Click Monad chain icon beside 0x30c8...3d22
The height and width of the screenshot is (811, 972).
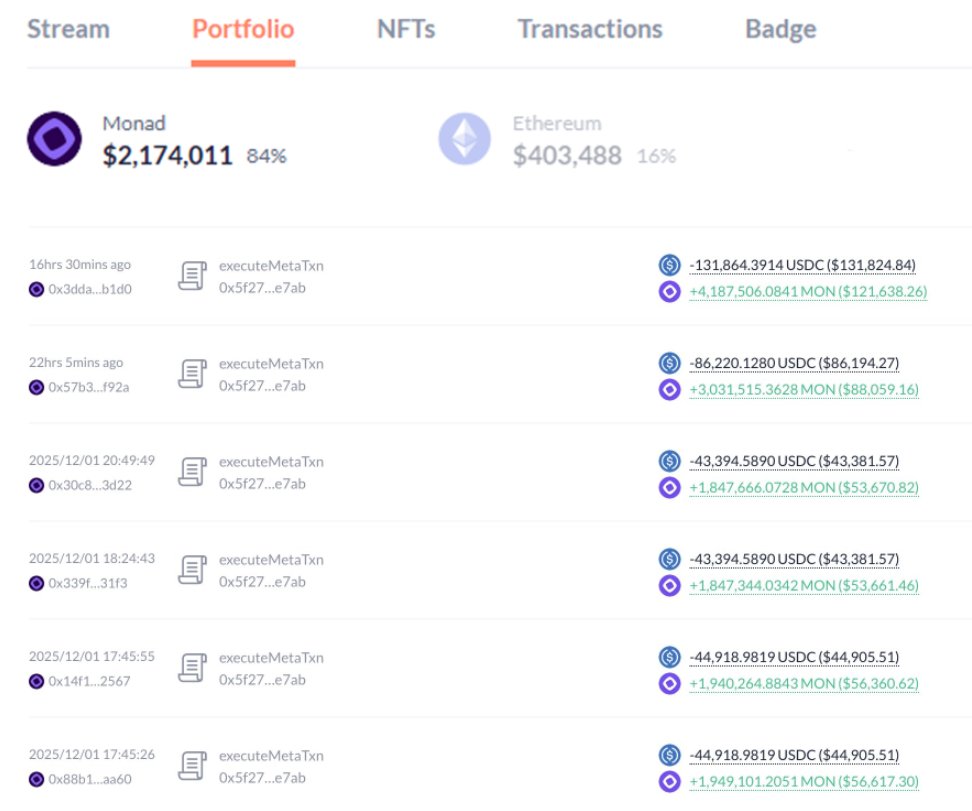pyautogui.click(x=37, y=485)
